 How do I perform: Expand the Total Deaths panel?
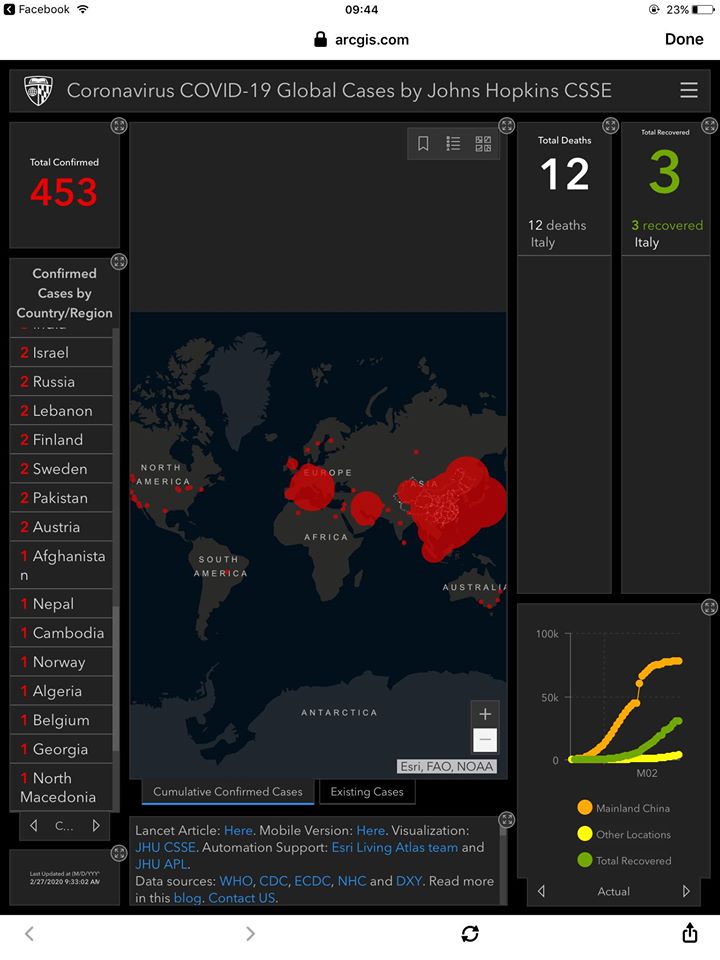[x=610, y=126]
